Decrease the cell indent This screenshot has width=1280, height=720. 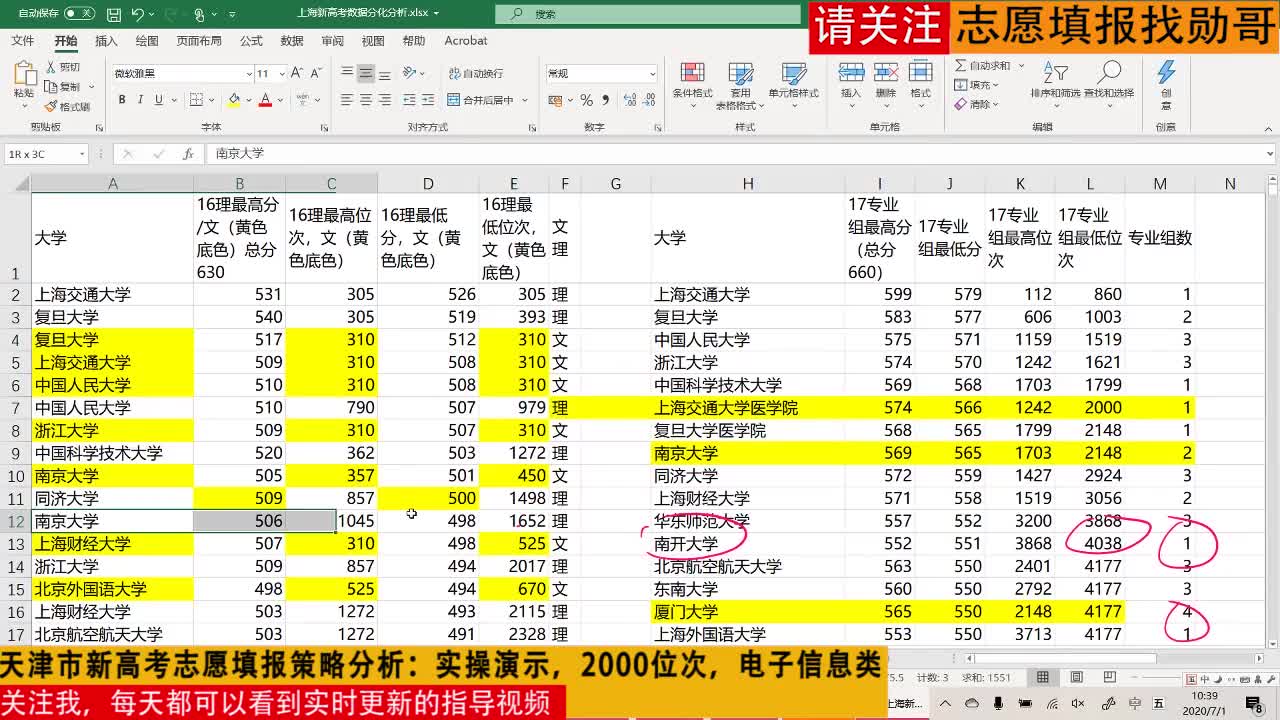pyautogui.click(x=411, y=100)
